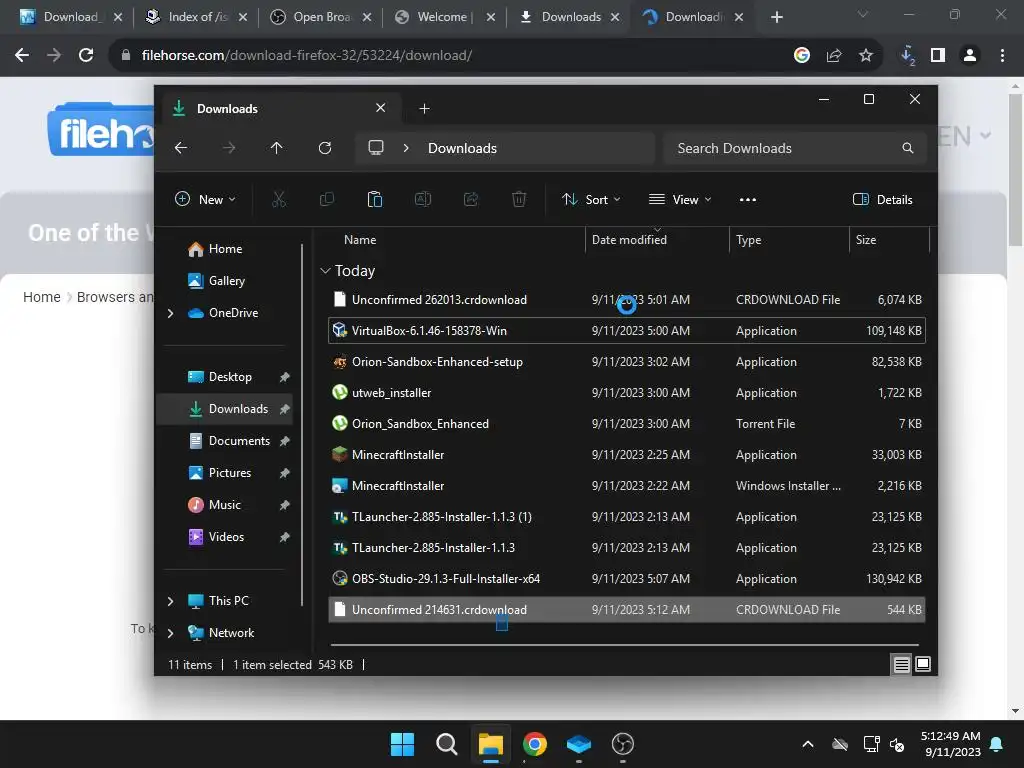This screenshot has width=1024, height=768.
Task: Click the Search Downloads field
Action: pos(794,148)
